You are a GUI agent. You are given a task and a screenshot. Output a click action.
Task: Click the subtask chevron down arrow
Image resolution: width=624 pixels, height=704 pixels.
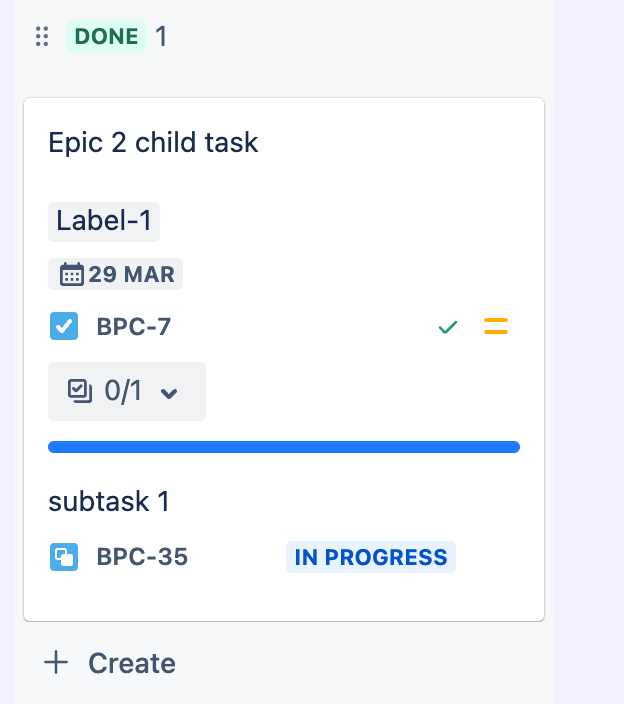pos(169,393)
